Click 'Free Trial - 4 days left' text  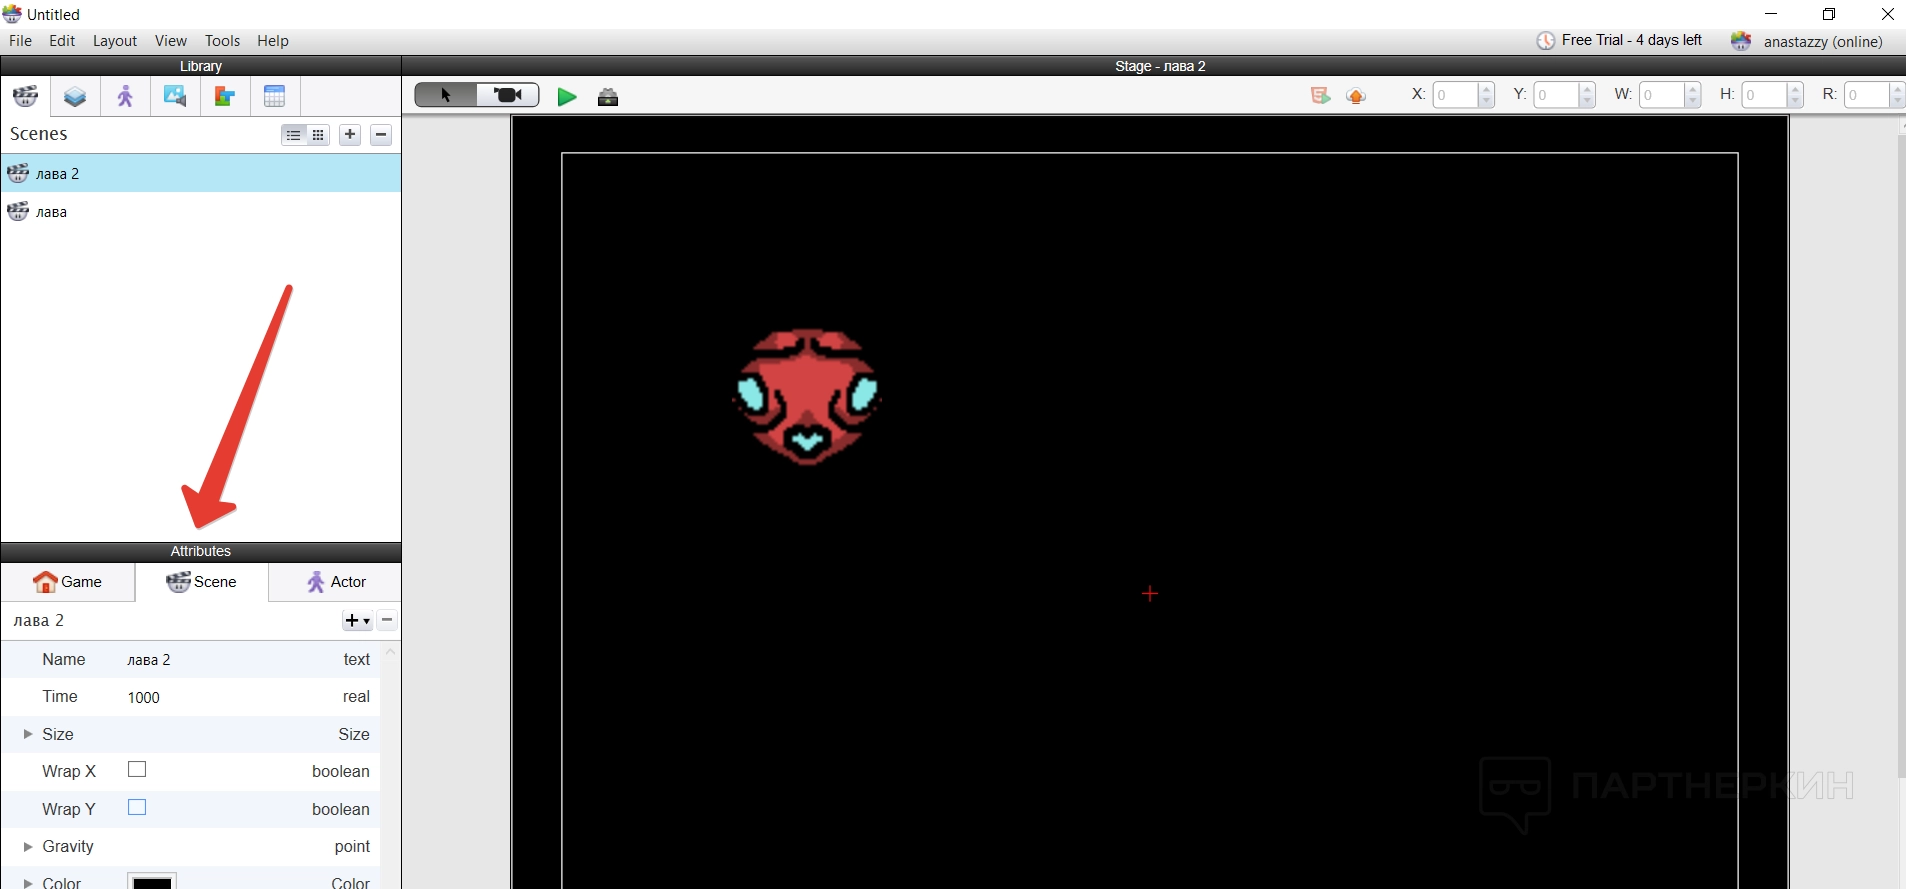pyautogui.click(x=1631, y=40)
